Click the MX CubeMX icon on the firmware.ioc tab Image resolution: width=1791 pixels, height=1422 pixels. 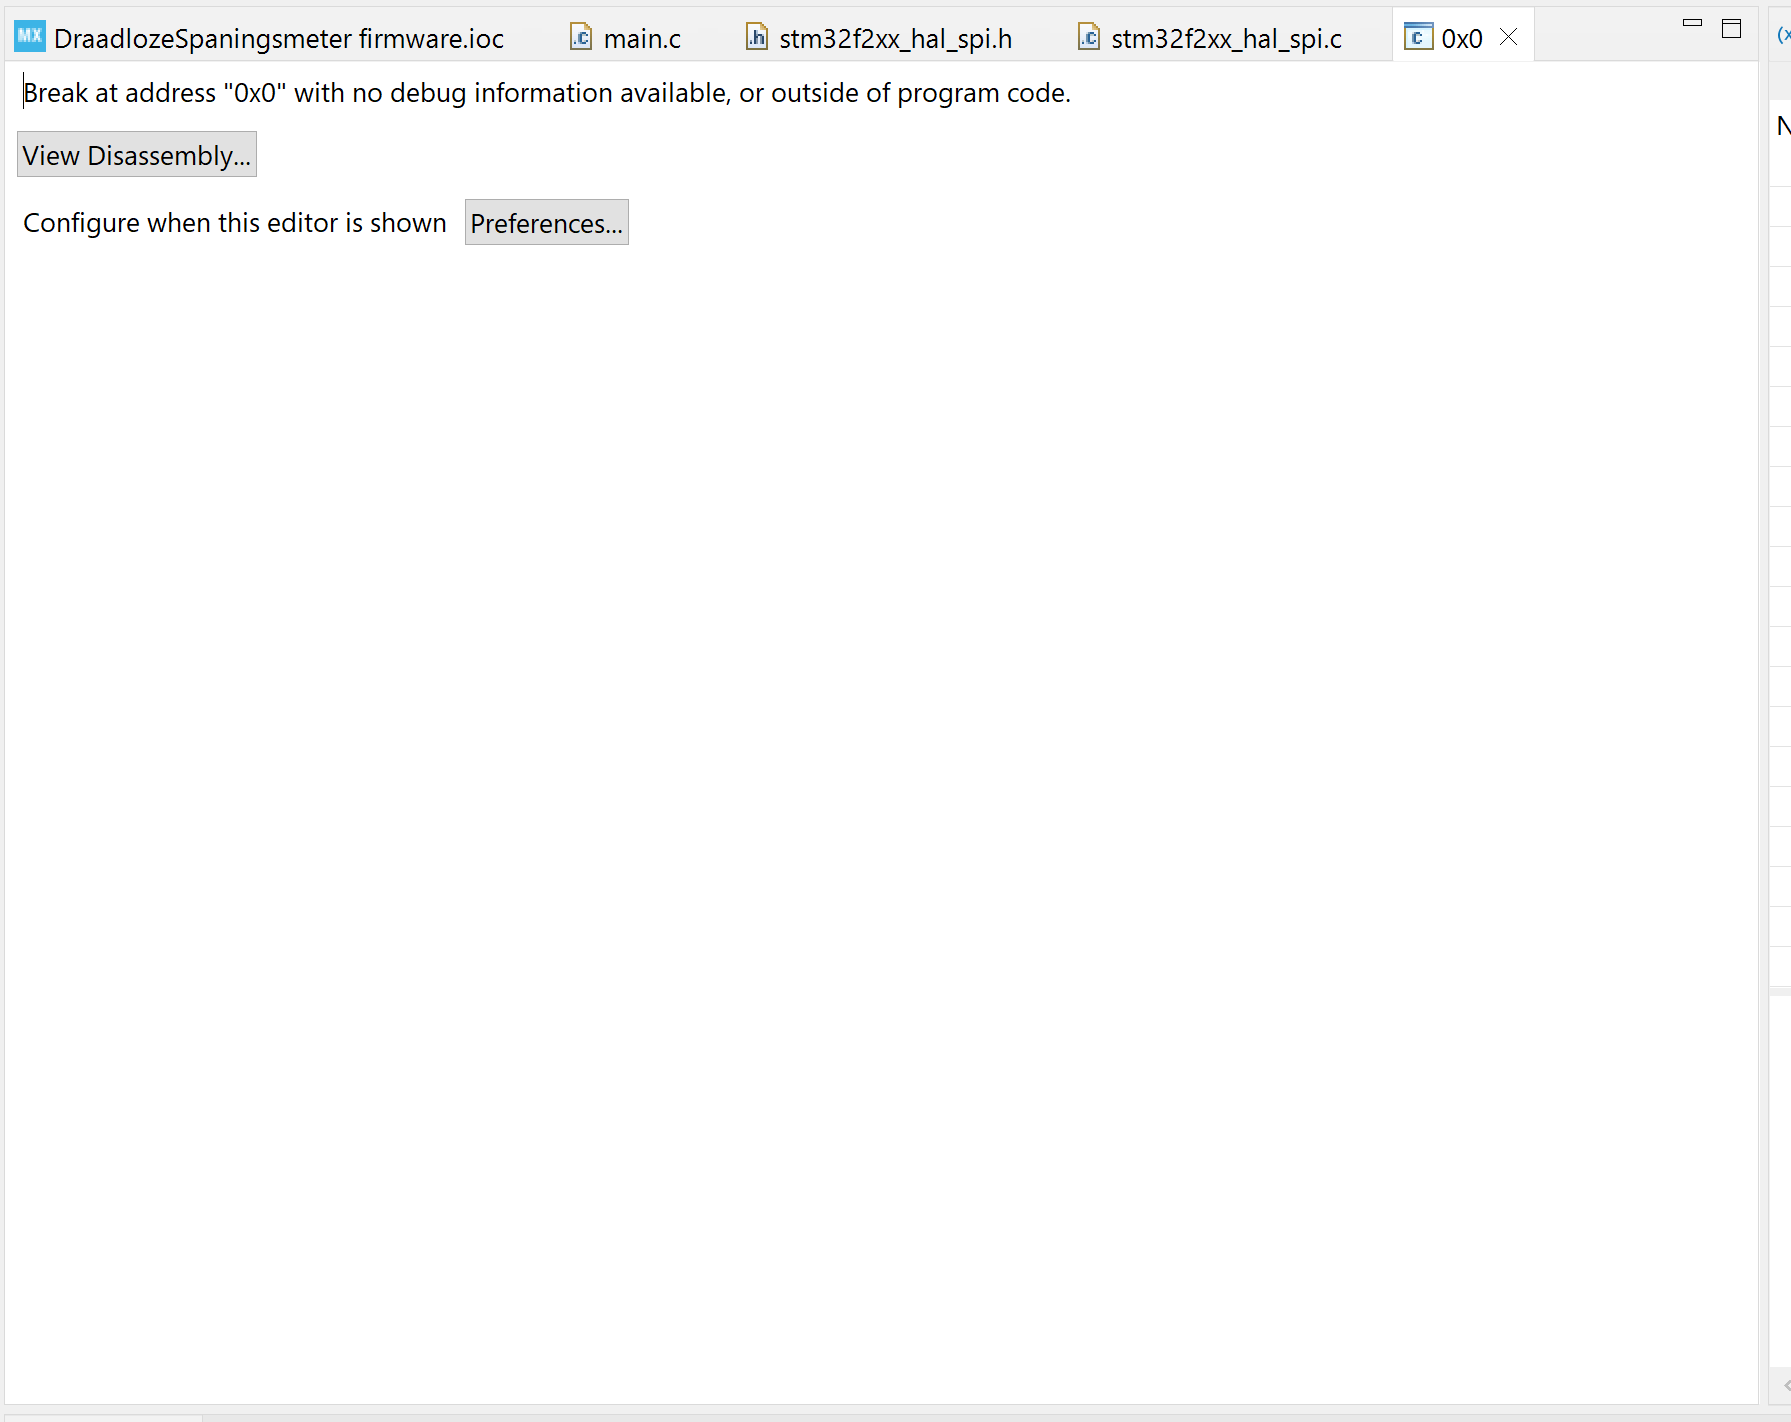pyautogui.click(x=28, y=37)
